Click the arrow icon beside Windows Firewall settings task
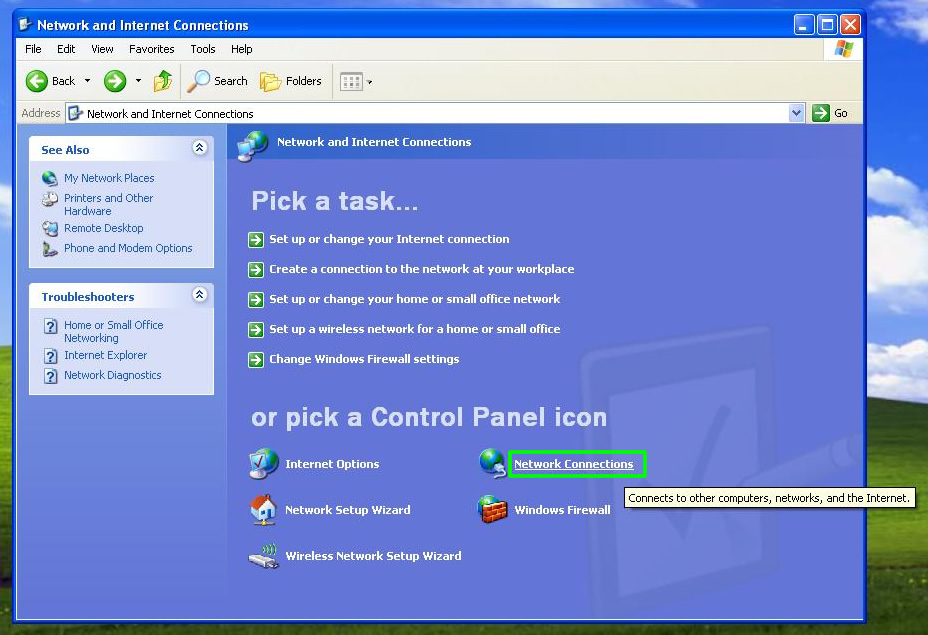The width and height of the screenshot is (928, 635). click(256, 360)
